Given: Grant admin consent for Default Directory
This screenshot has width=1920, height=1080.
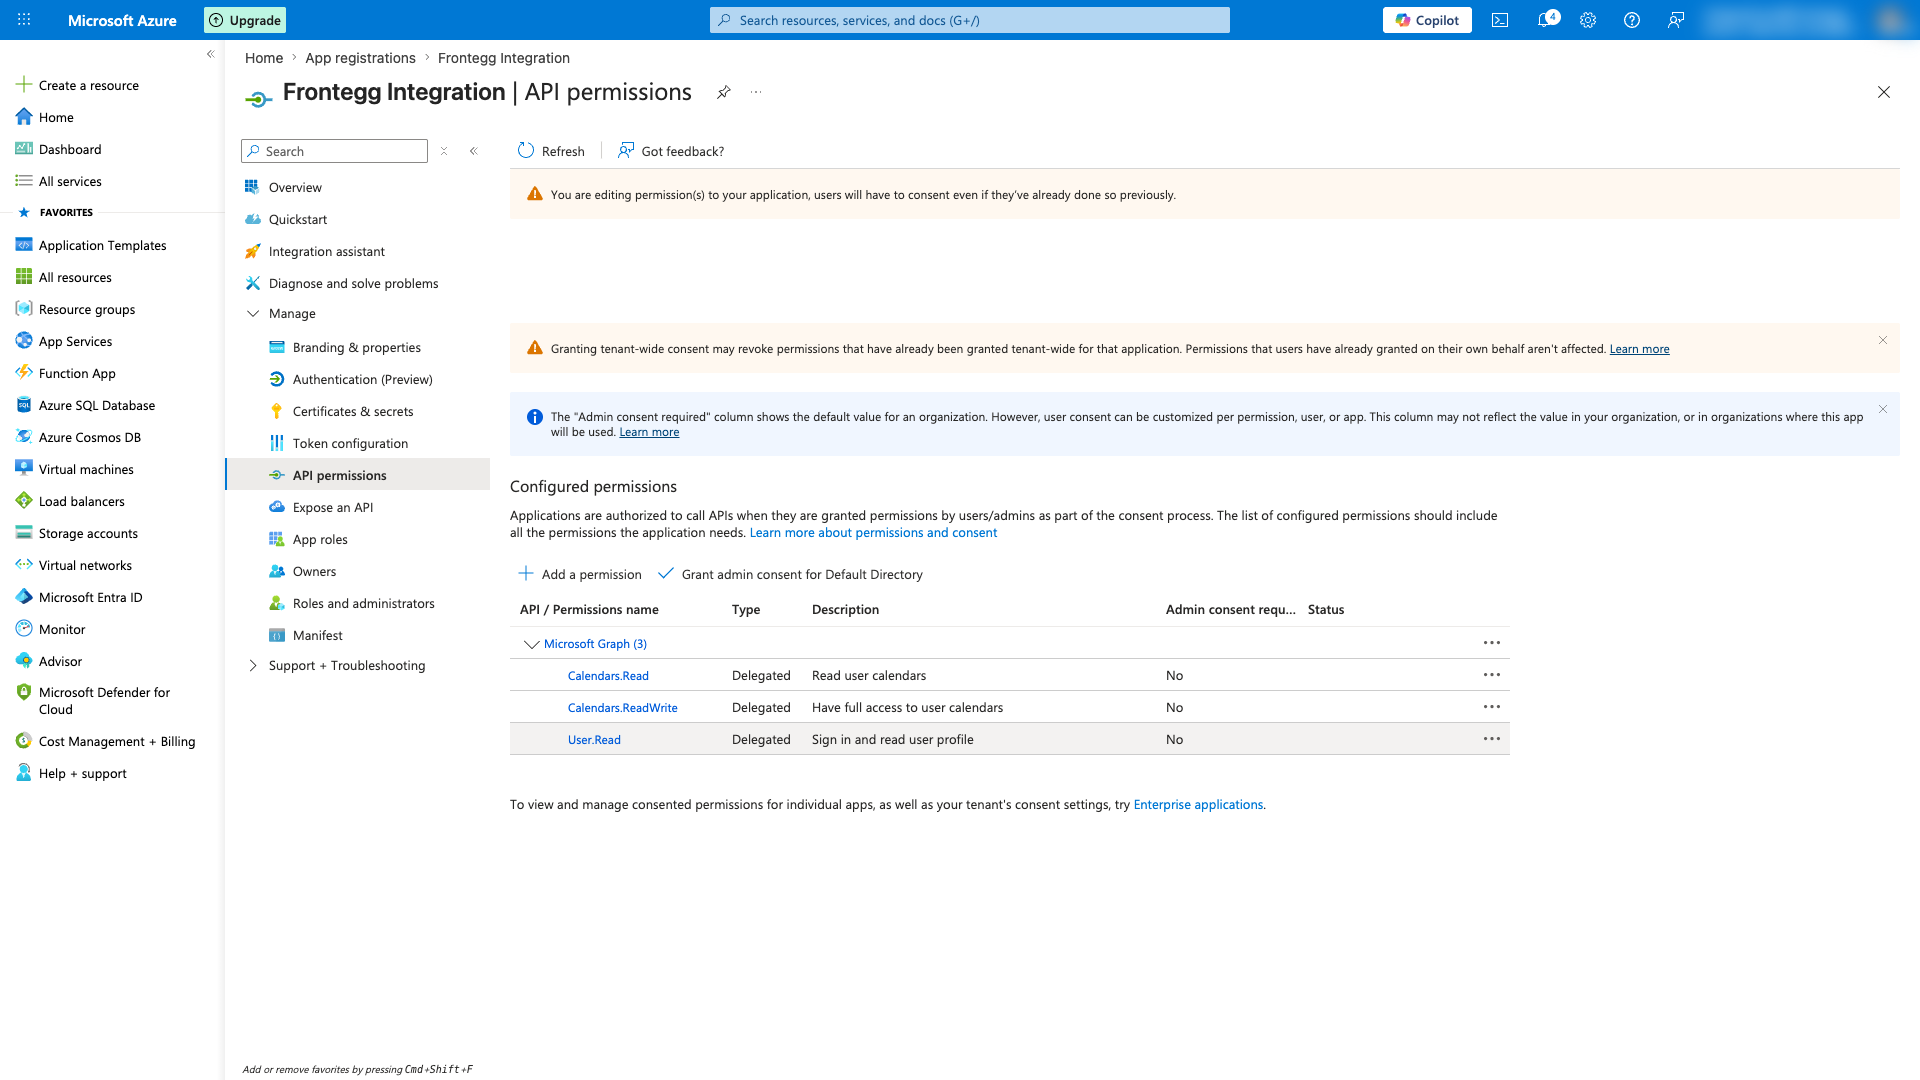Looking at the screenshot, I should coord(790,574).
